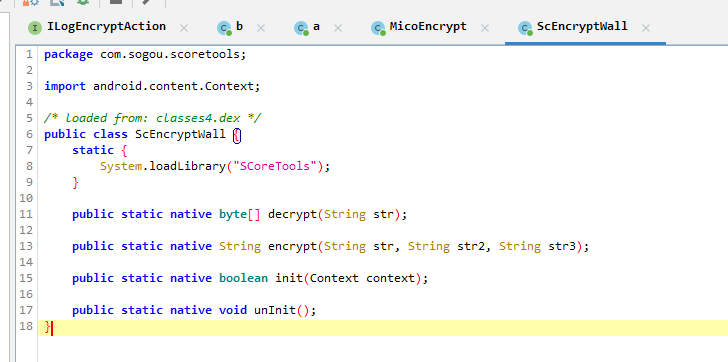
Task: Click the closing brace on line 18
Action: (x=47, y=327)
